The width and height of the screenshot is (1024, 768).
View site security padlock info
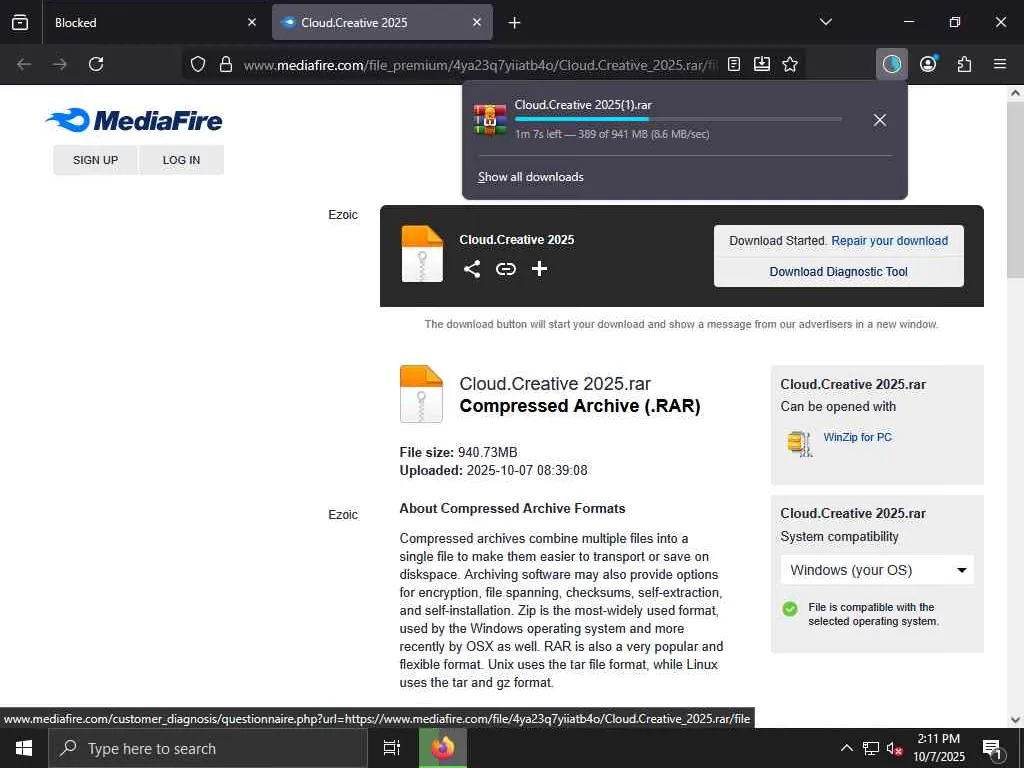(226, 64)
